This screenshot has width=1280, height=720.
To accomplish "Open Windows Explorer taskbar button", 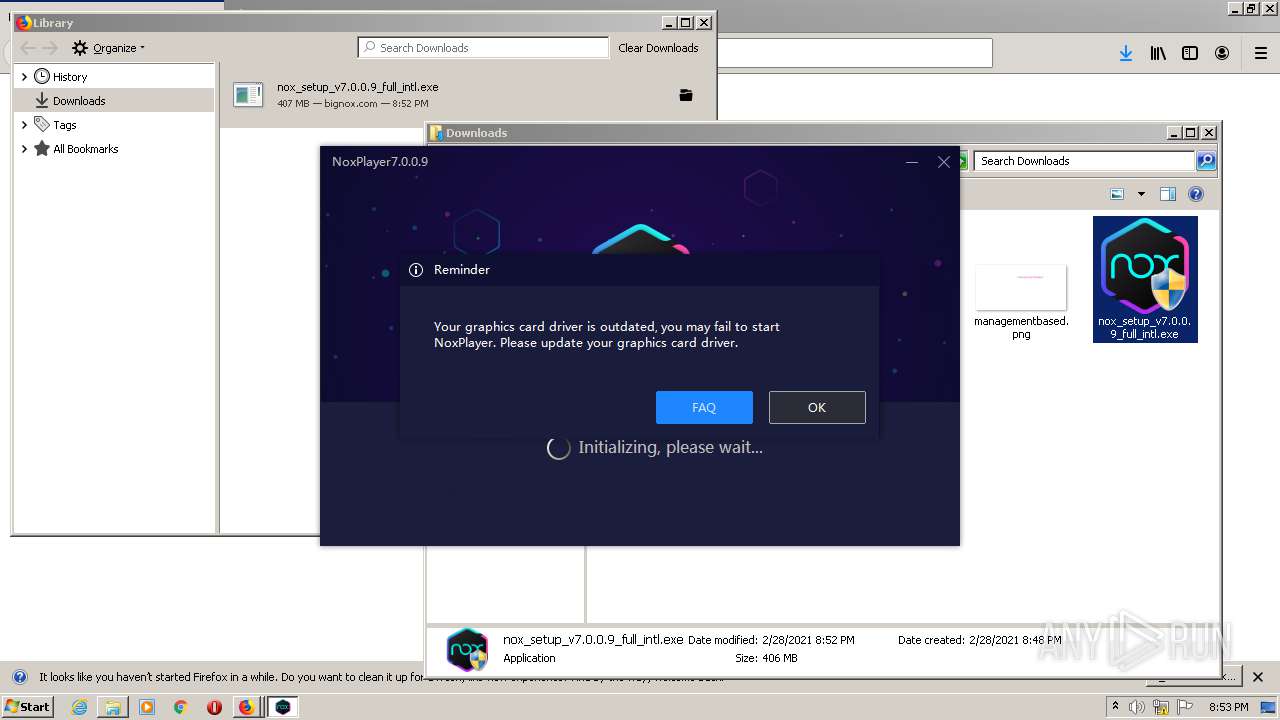I will 113,707.
